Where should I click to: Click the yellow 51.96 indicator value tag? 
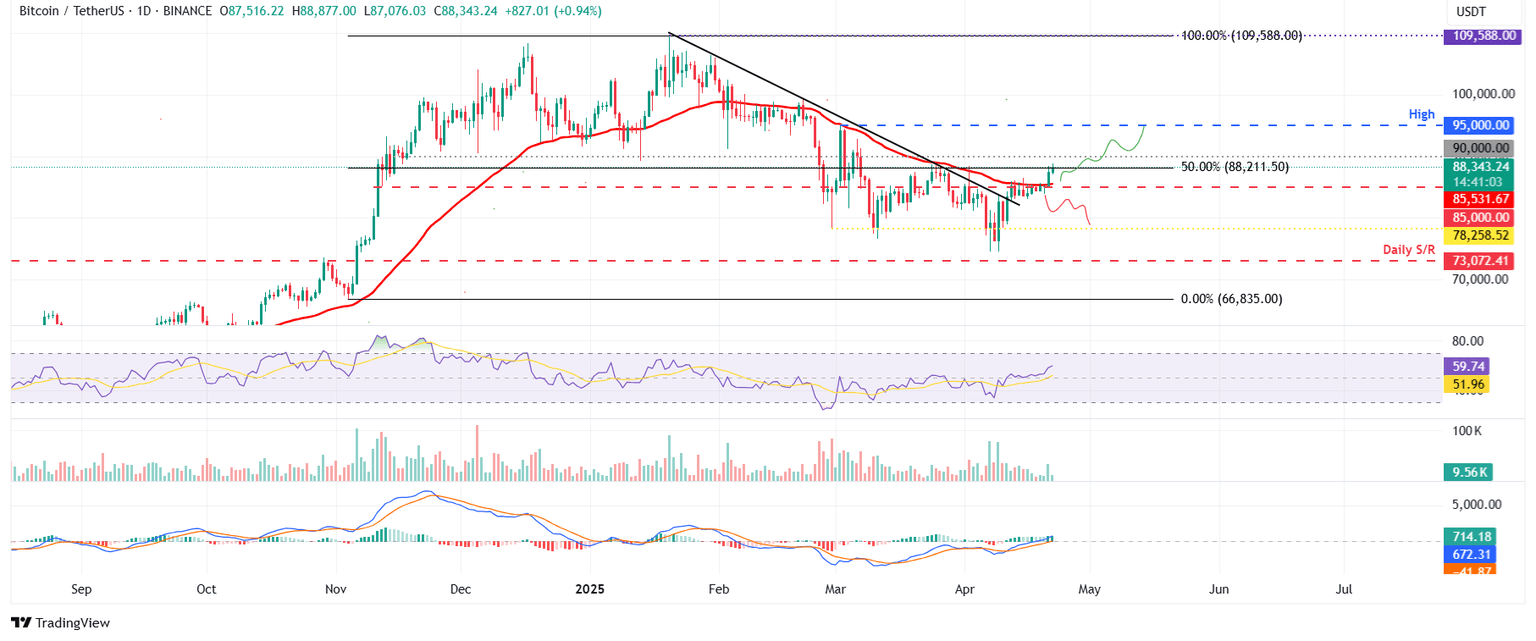coord(1466,383)
